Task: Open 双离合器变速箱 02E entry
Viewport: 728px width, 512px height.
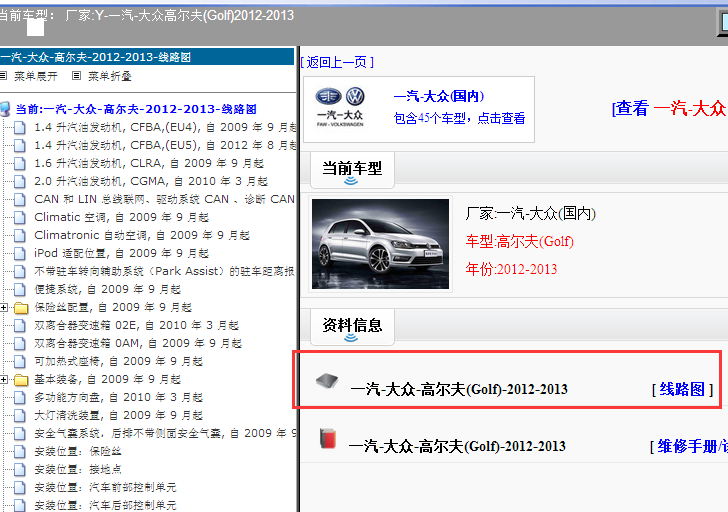Action: tap(136, 326)
